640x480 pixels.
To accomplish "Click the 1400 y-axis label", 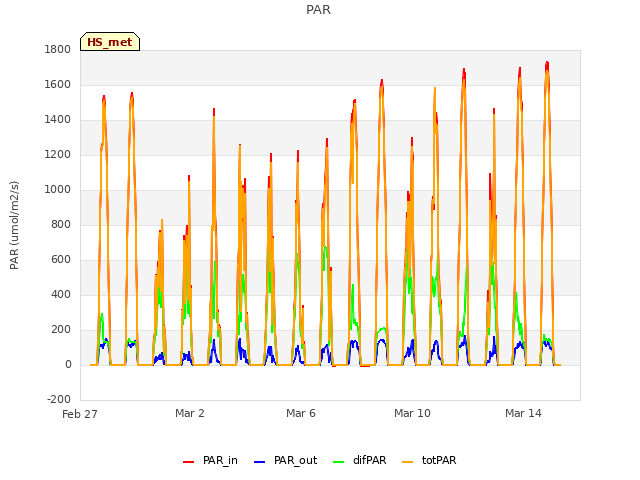I will coord(58,120).
